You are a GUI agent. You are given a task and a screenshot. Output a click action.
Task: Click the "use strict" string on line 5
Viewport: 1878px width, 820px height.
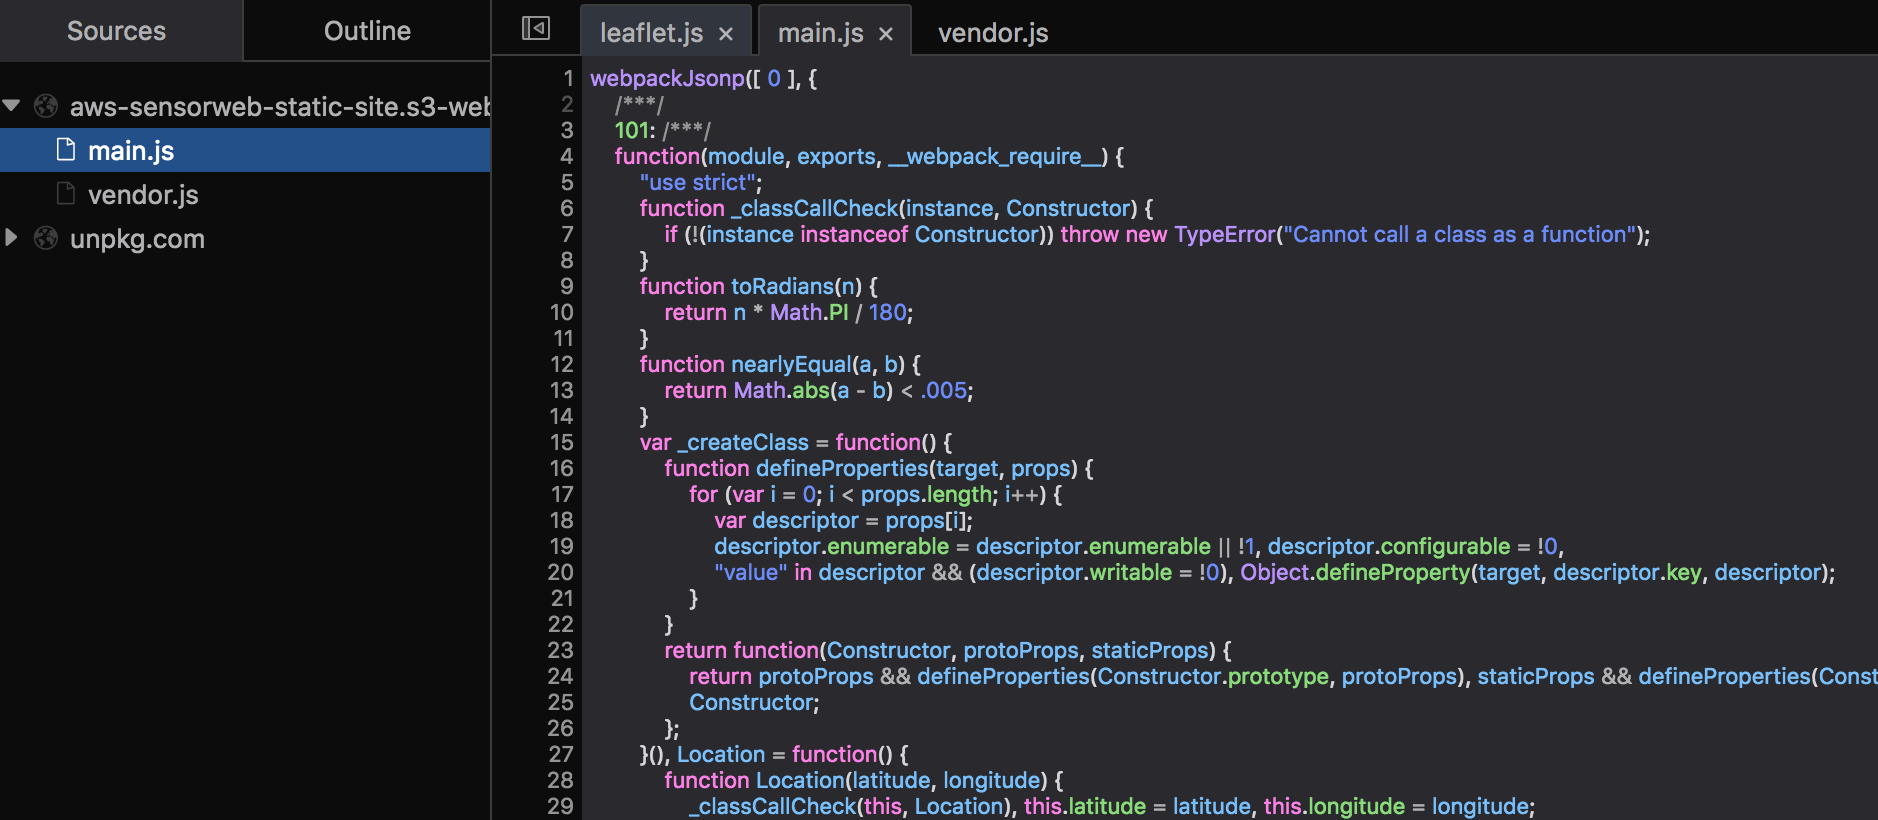[x=698, y=182]
